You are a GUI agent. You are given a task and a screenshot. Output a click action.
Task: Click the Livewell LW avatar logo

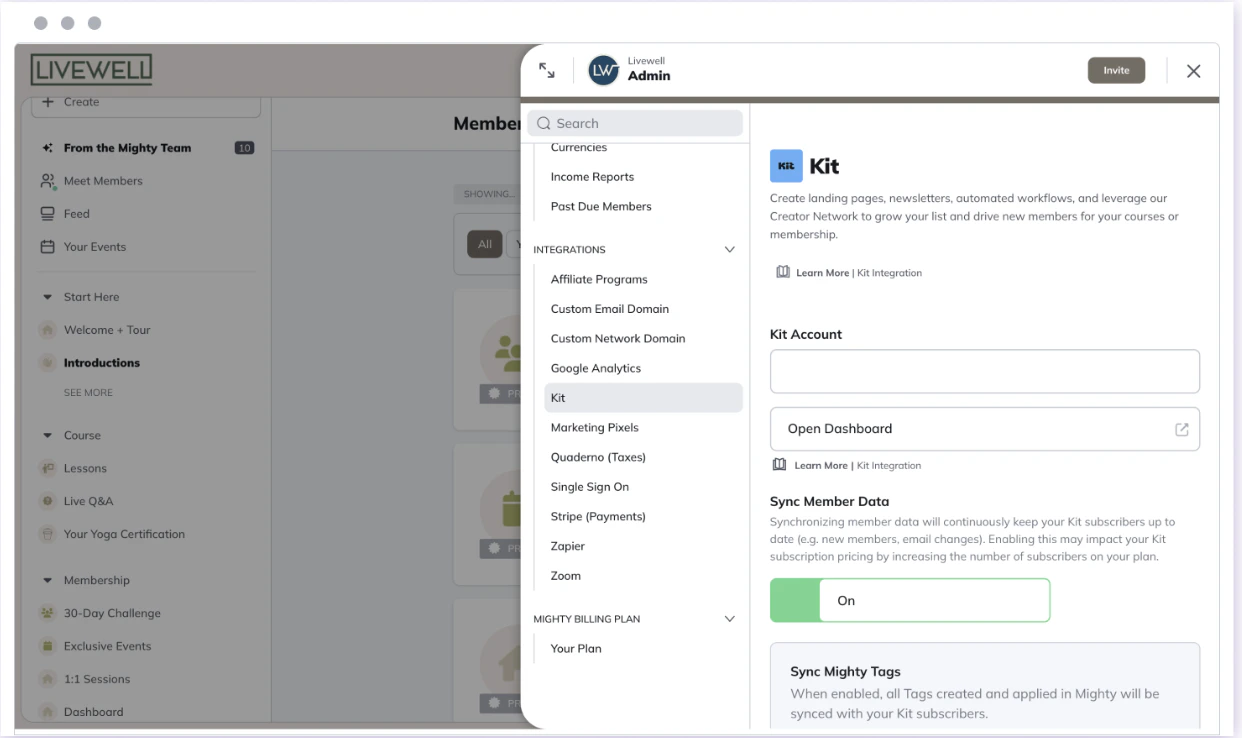(x=604, y=70)
